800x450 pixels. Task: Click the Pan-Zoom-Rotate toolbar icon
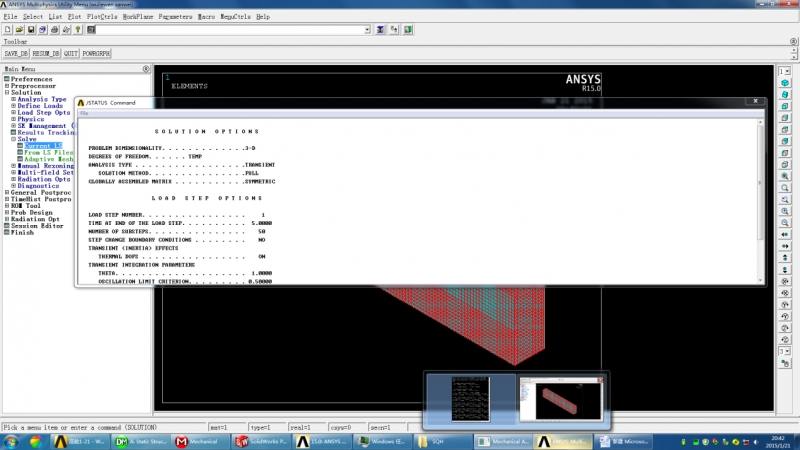pos(43,30)
